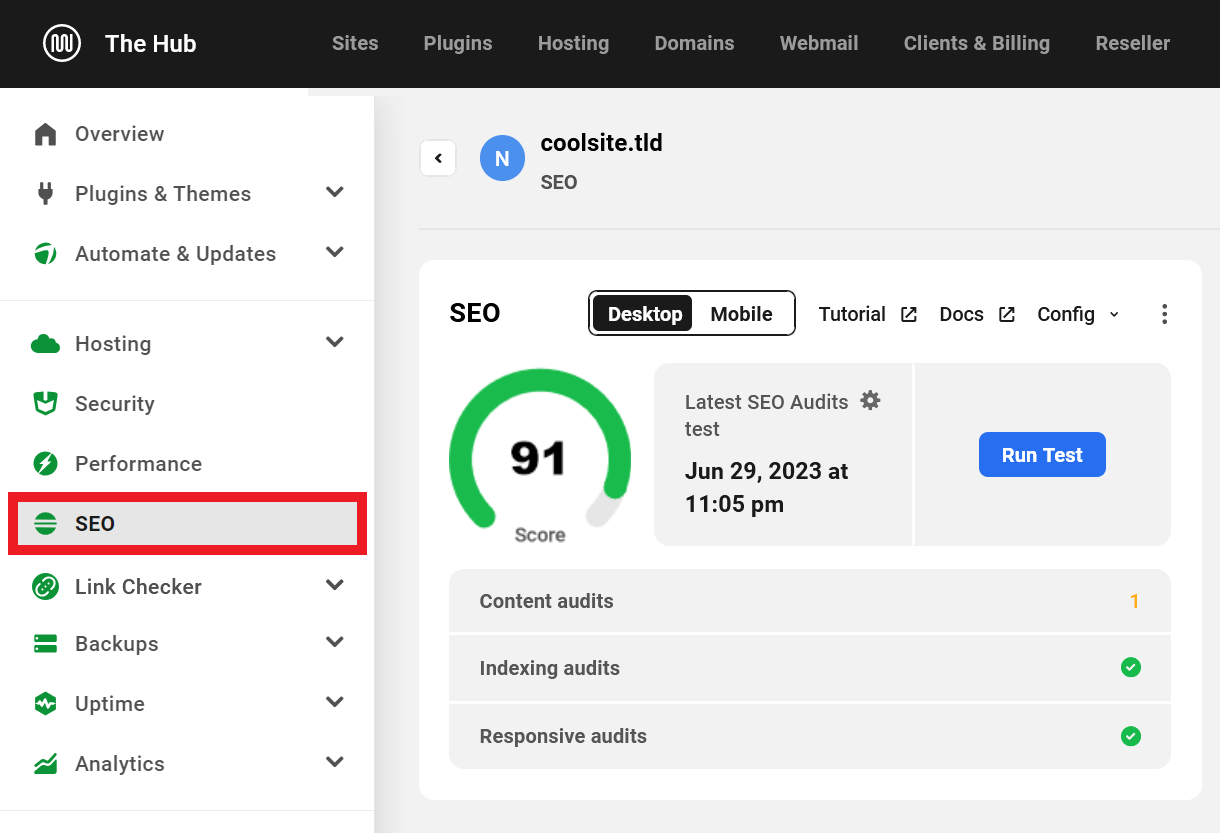1220x833 pixels.
Task: Click the Link Checker chain icon
Action: pos(45,586)
